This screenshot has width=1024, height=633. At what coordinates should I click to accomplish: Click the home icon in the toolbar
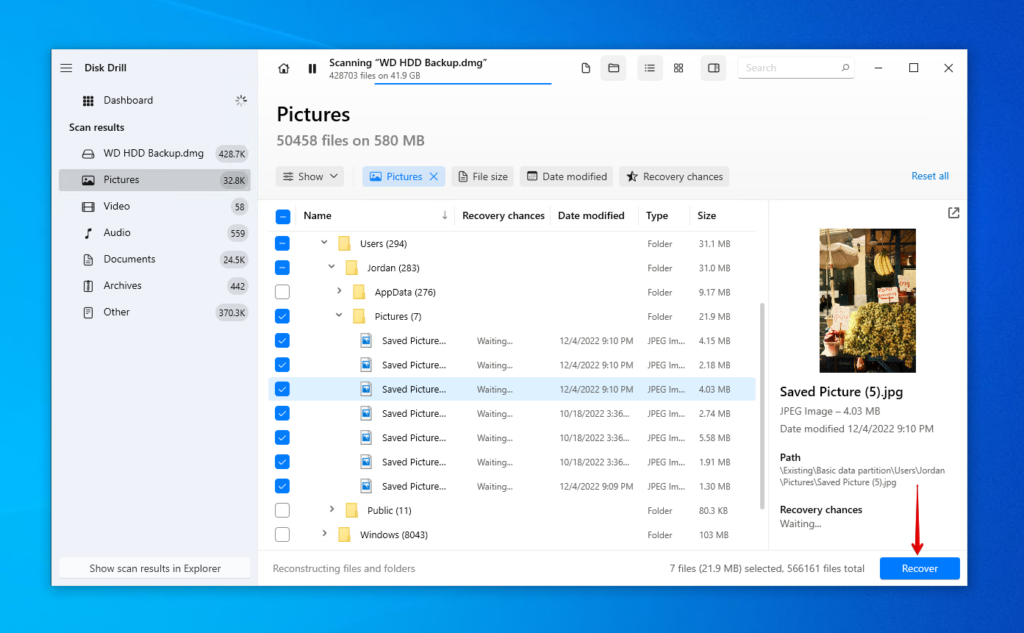(283, 67)
